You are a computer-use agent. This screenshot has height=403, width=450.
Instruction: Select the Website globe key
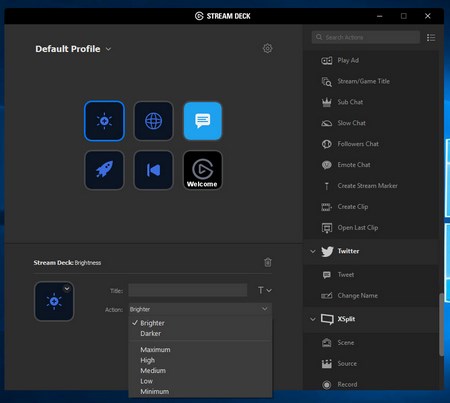click(154, 121)
